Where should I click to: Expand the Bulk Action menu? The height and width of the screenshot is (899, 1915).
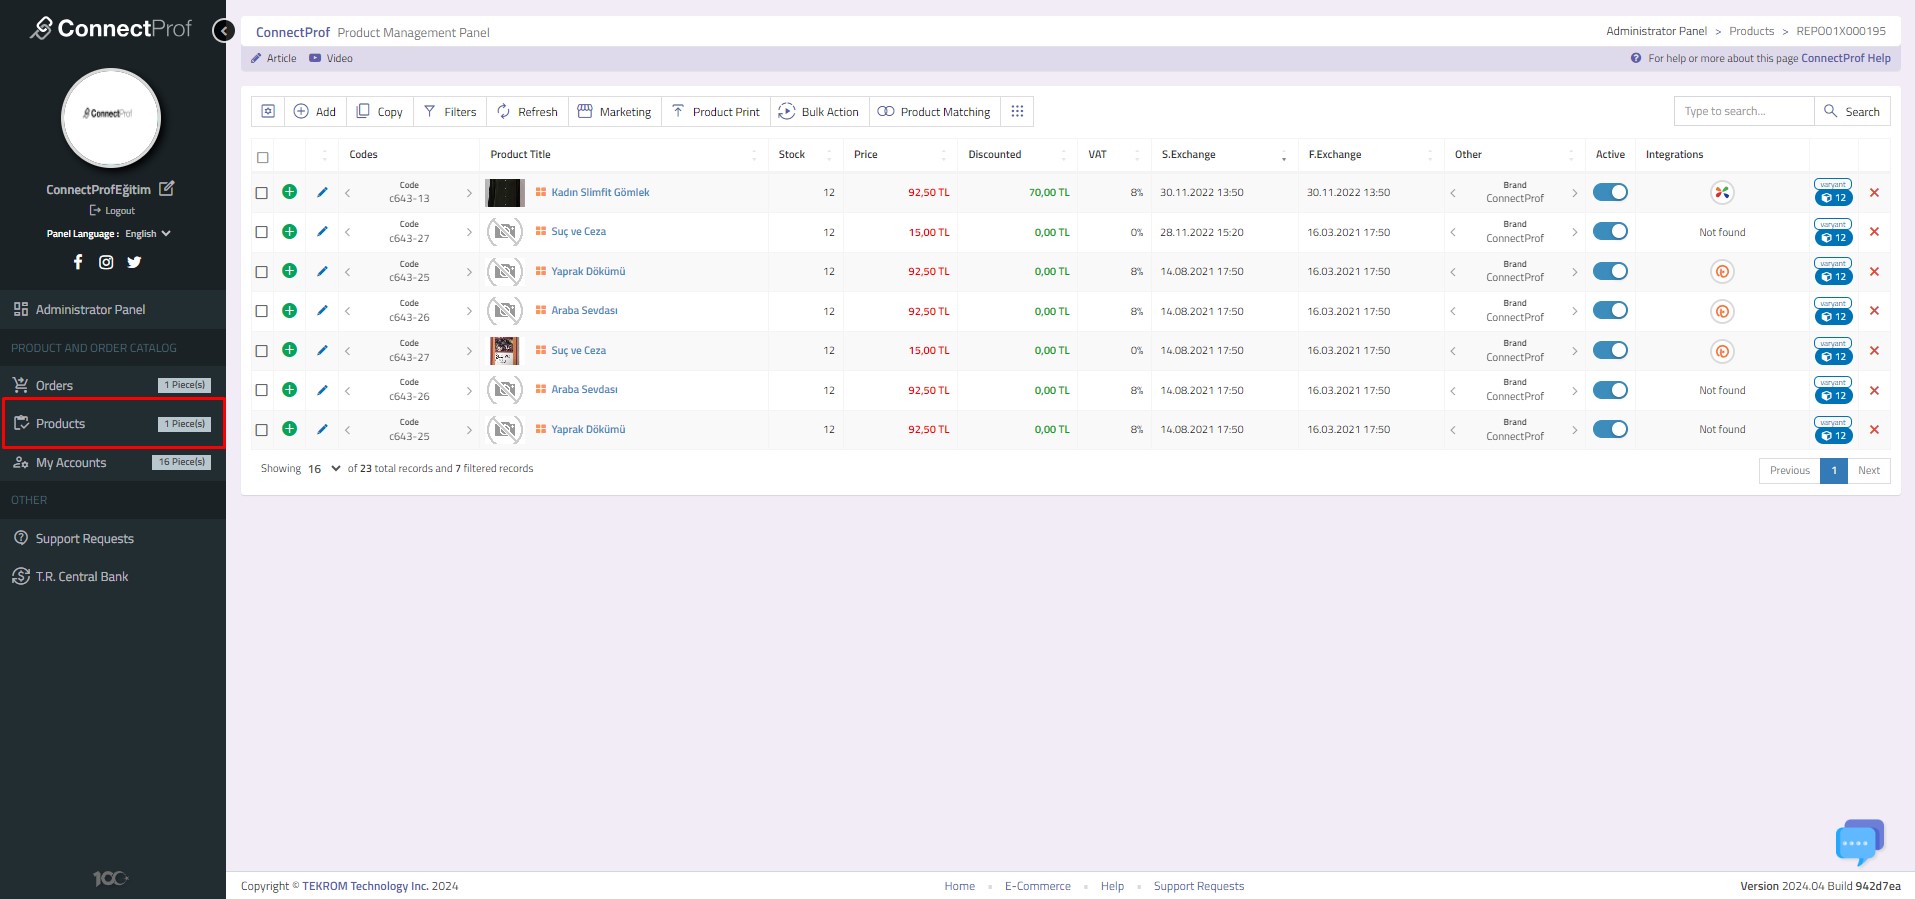pos(818,112)
